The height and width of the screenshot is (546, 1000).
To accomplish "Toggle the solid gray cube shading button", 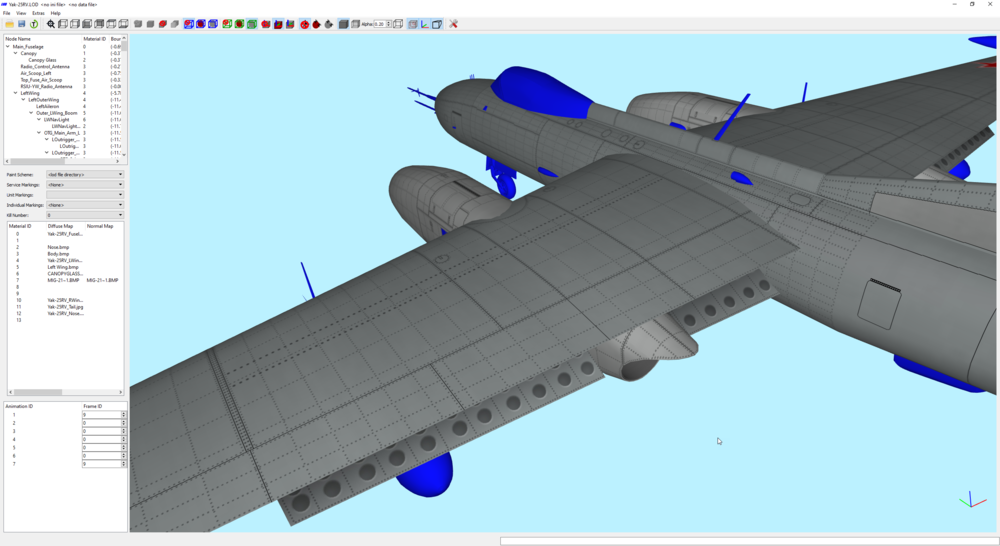I will [x=343, y=24].
